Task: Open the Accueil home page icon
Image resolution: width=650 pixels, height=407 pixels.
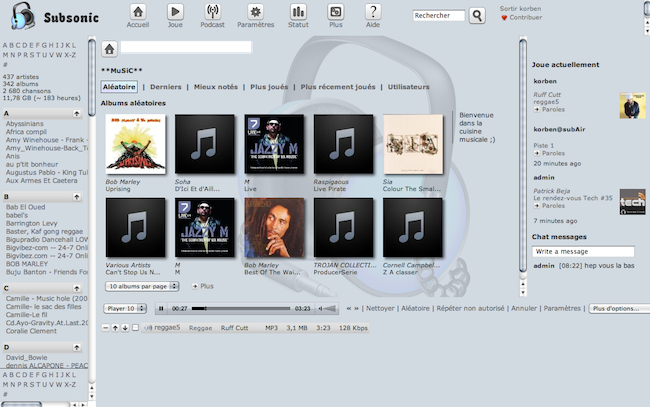Action: click(138, 12)
